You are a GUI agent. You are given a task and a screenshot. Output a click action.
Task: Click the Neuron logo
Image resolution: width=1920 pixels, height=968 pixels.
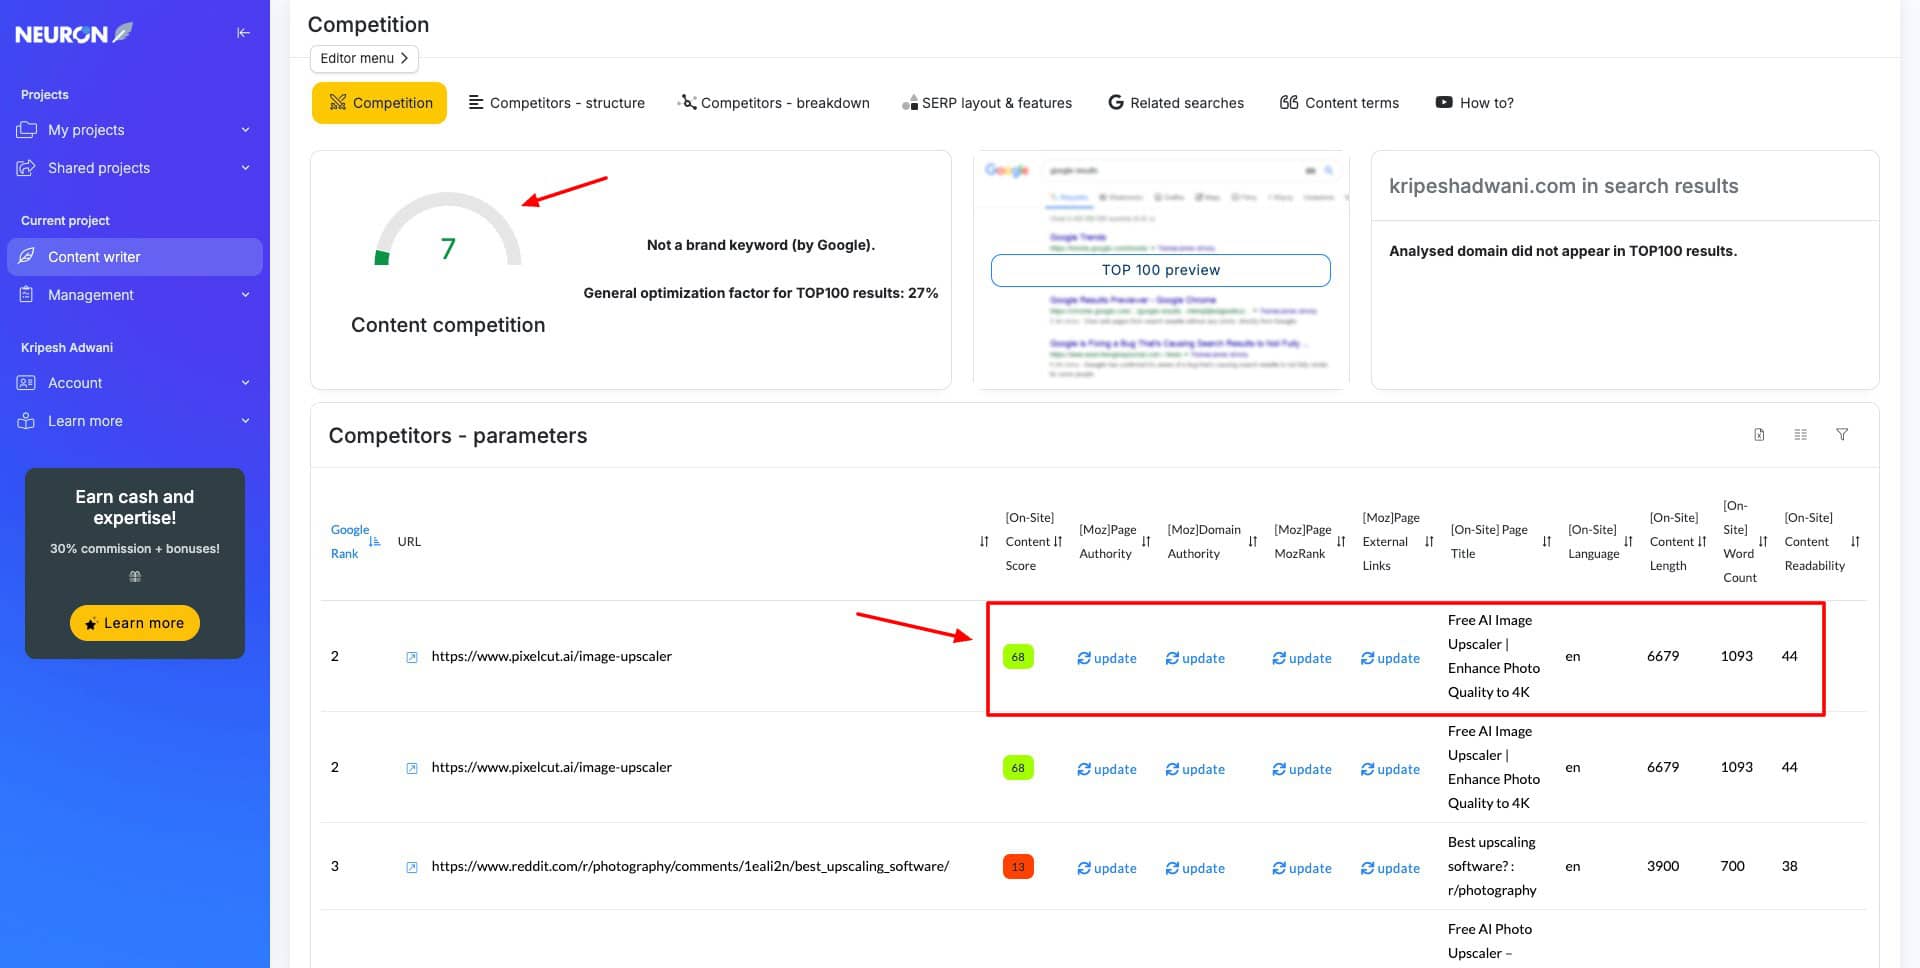[73, 33]
